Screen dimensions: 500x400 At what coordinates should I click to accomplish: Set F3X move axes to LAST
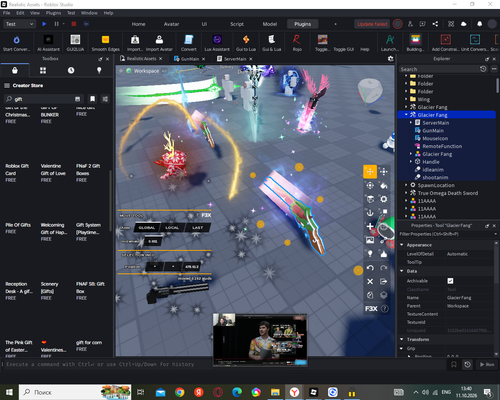tap(197, 228)
